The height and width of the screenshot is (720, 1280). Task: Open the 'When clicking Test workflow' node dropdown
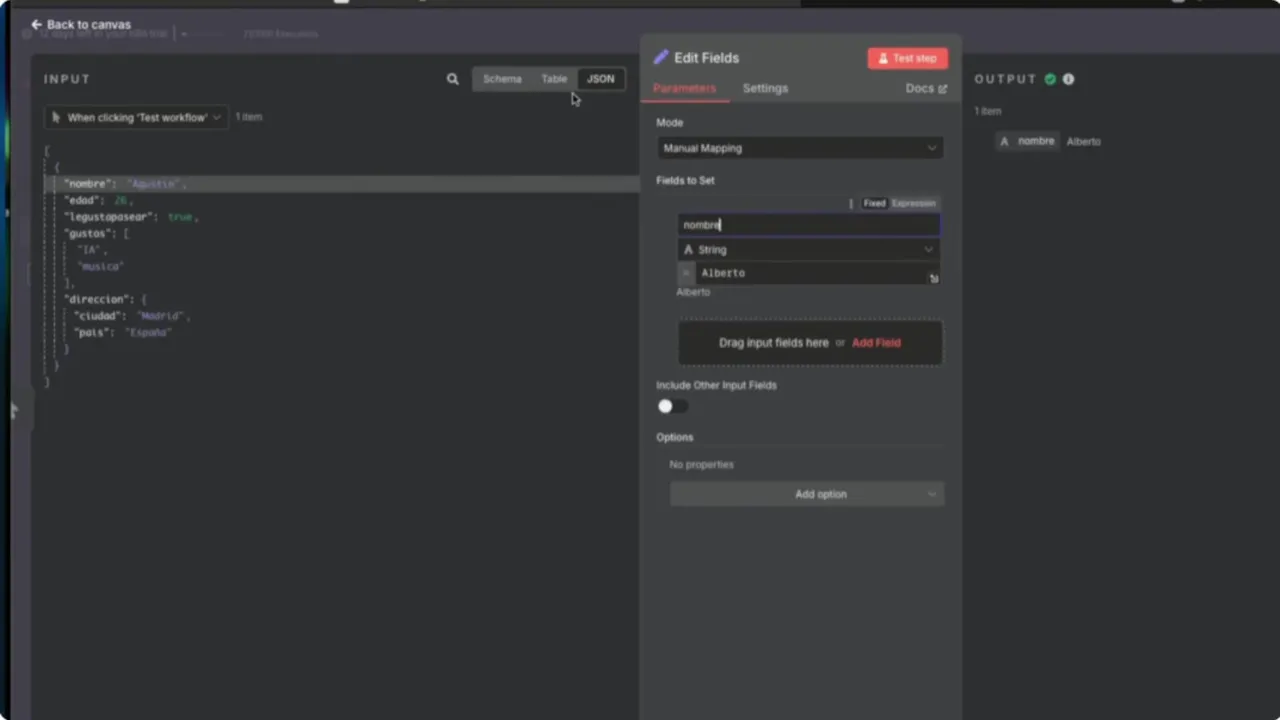137,117
